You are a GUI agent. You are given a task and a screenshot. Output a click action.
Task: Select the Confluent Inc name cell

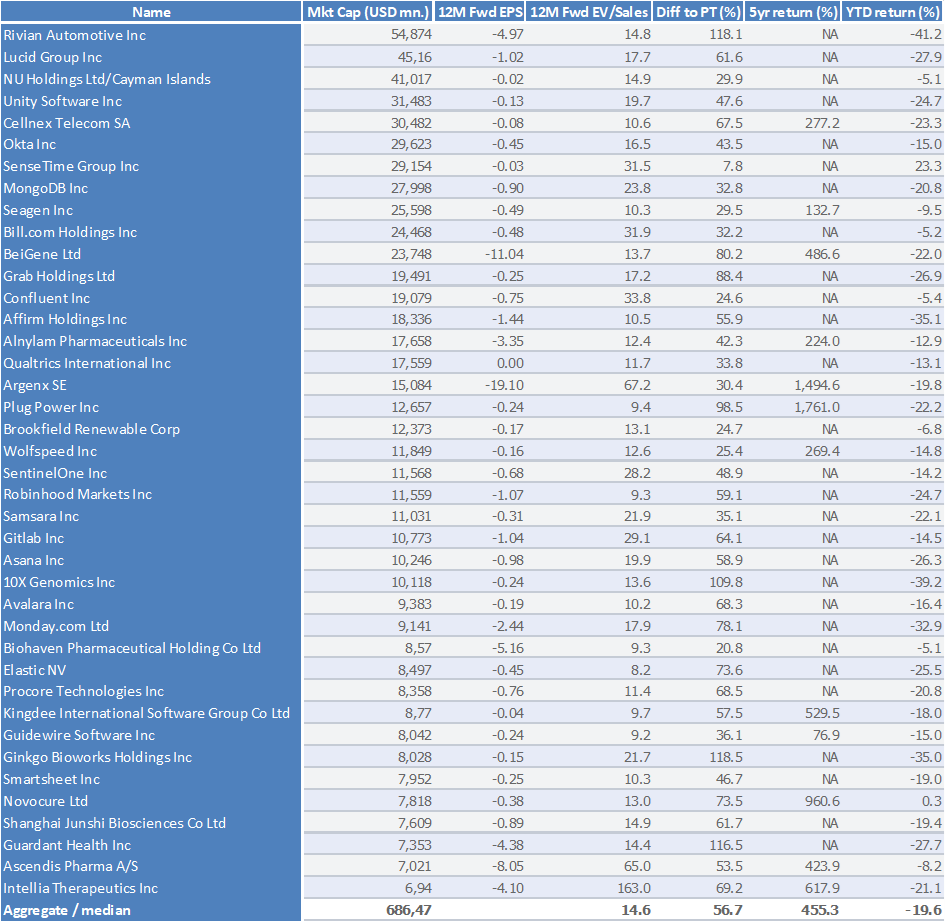point(46,298)
